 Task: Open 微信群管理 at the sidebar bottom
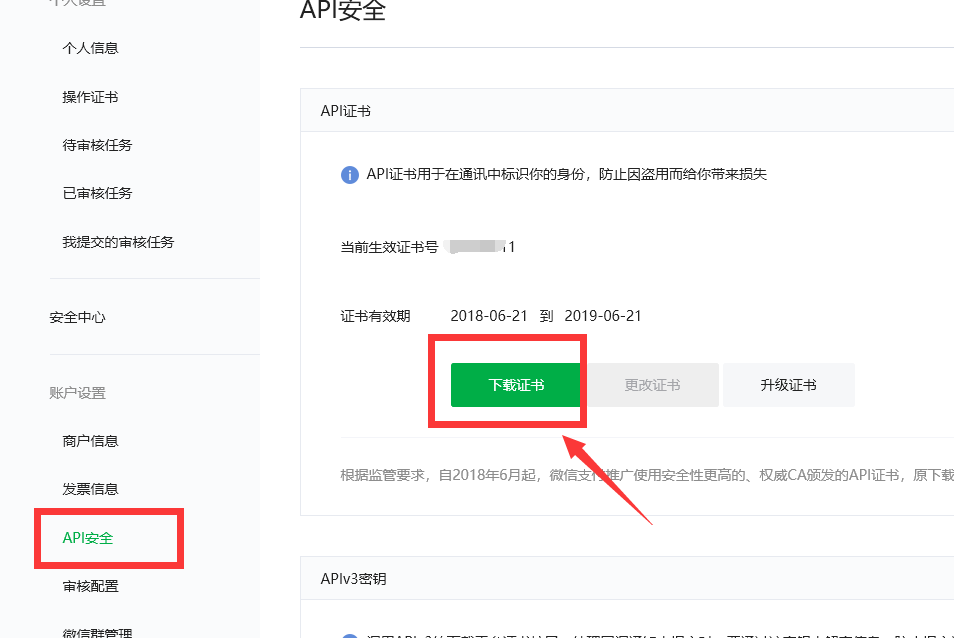97,631
